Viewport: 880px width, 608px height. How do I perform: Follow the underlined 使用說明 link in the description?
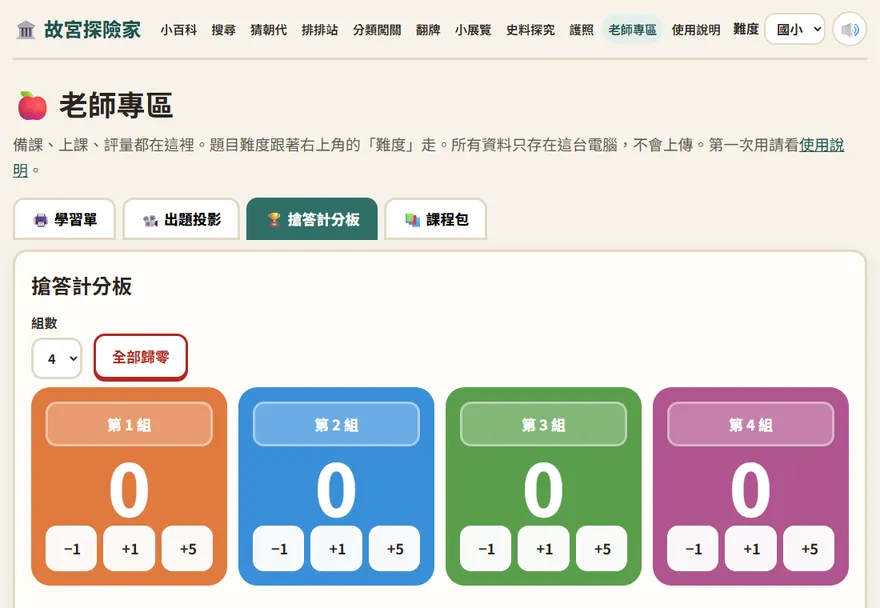[822, 145]
